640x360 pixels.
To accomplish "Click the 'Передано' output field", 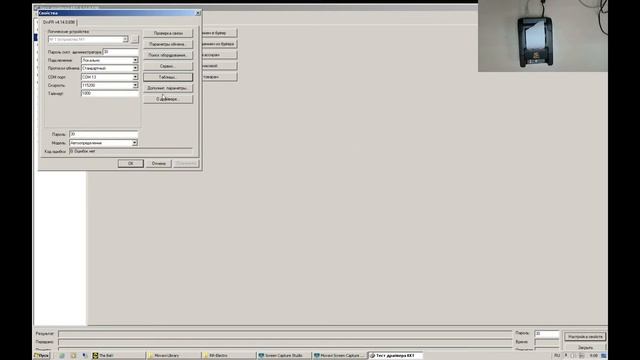I will 285,342.
